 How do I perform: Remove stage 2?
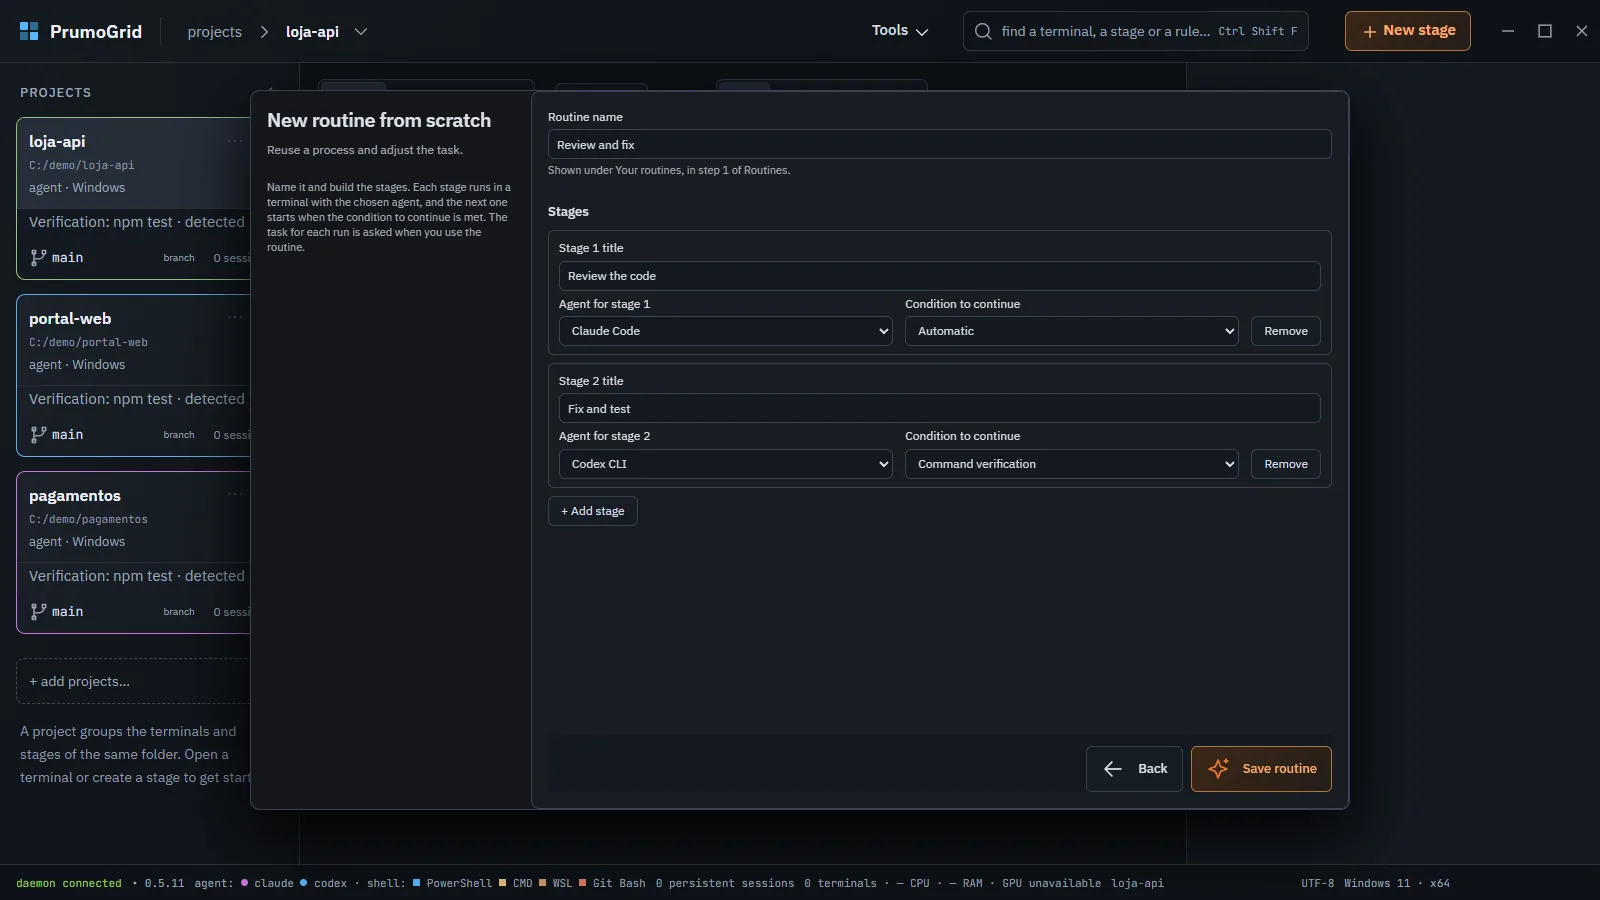(1286, 464)
